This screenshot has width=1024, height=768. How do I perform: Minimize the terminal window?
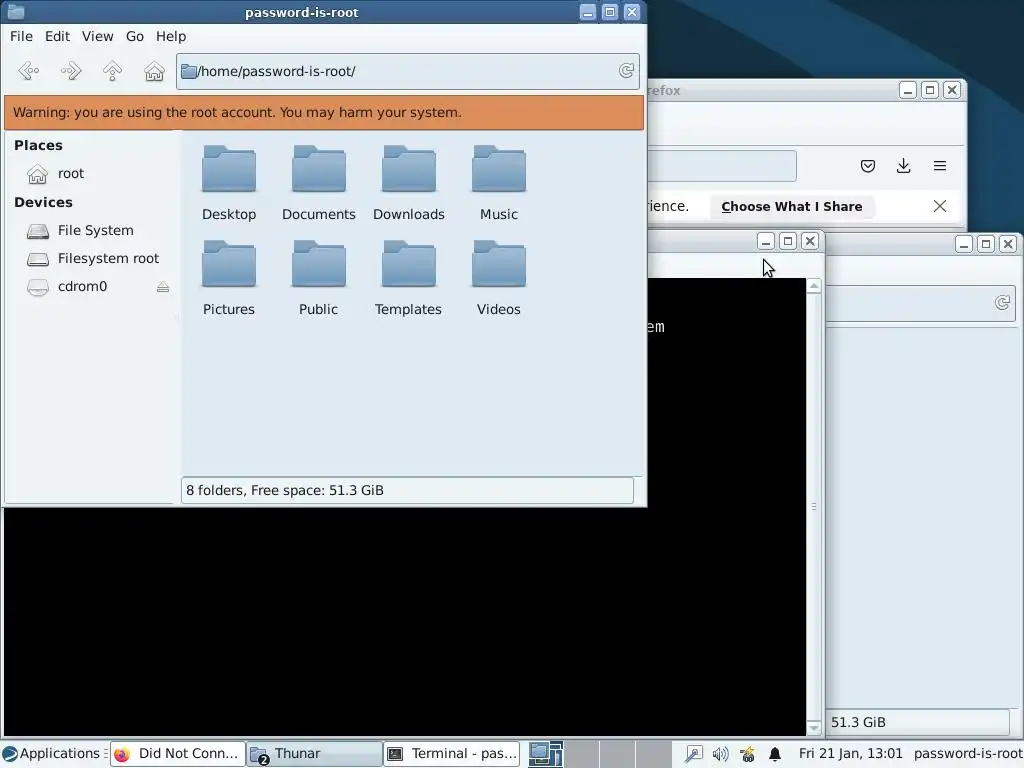click(x=766, y=242)
